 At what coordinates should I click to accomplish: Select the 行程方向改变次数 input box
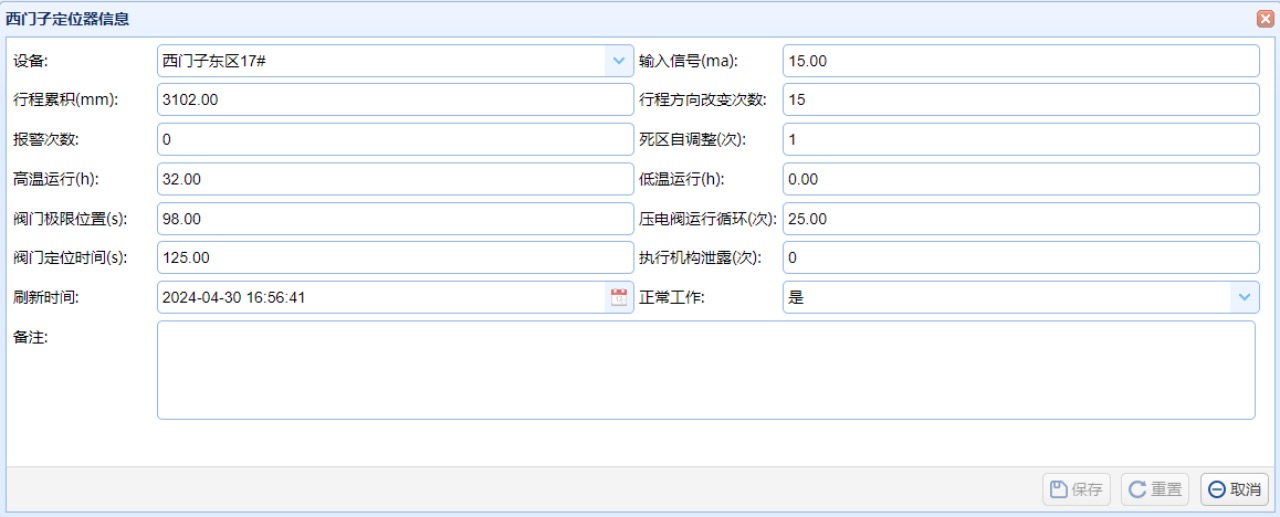pyautogui.click(x=1020, y=100)
